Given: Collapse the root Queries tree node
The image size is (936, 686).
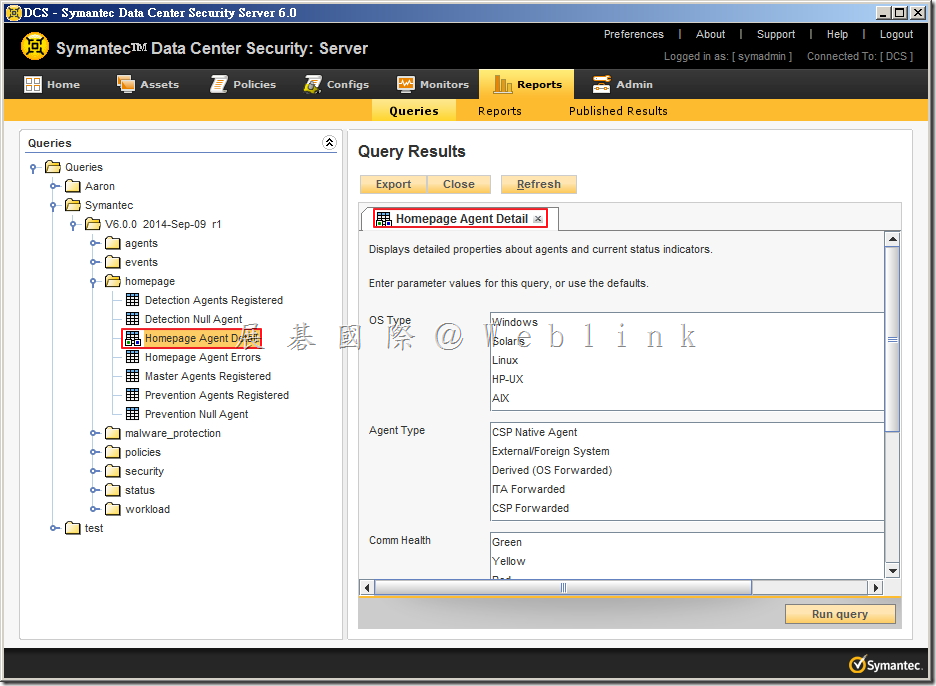Looking at the screenshot, I should tap(33, 168).
